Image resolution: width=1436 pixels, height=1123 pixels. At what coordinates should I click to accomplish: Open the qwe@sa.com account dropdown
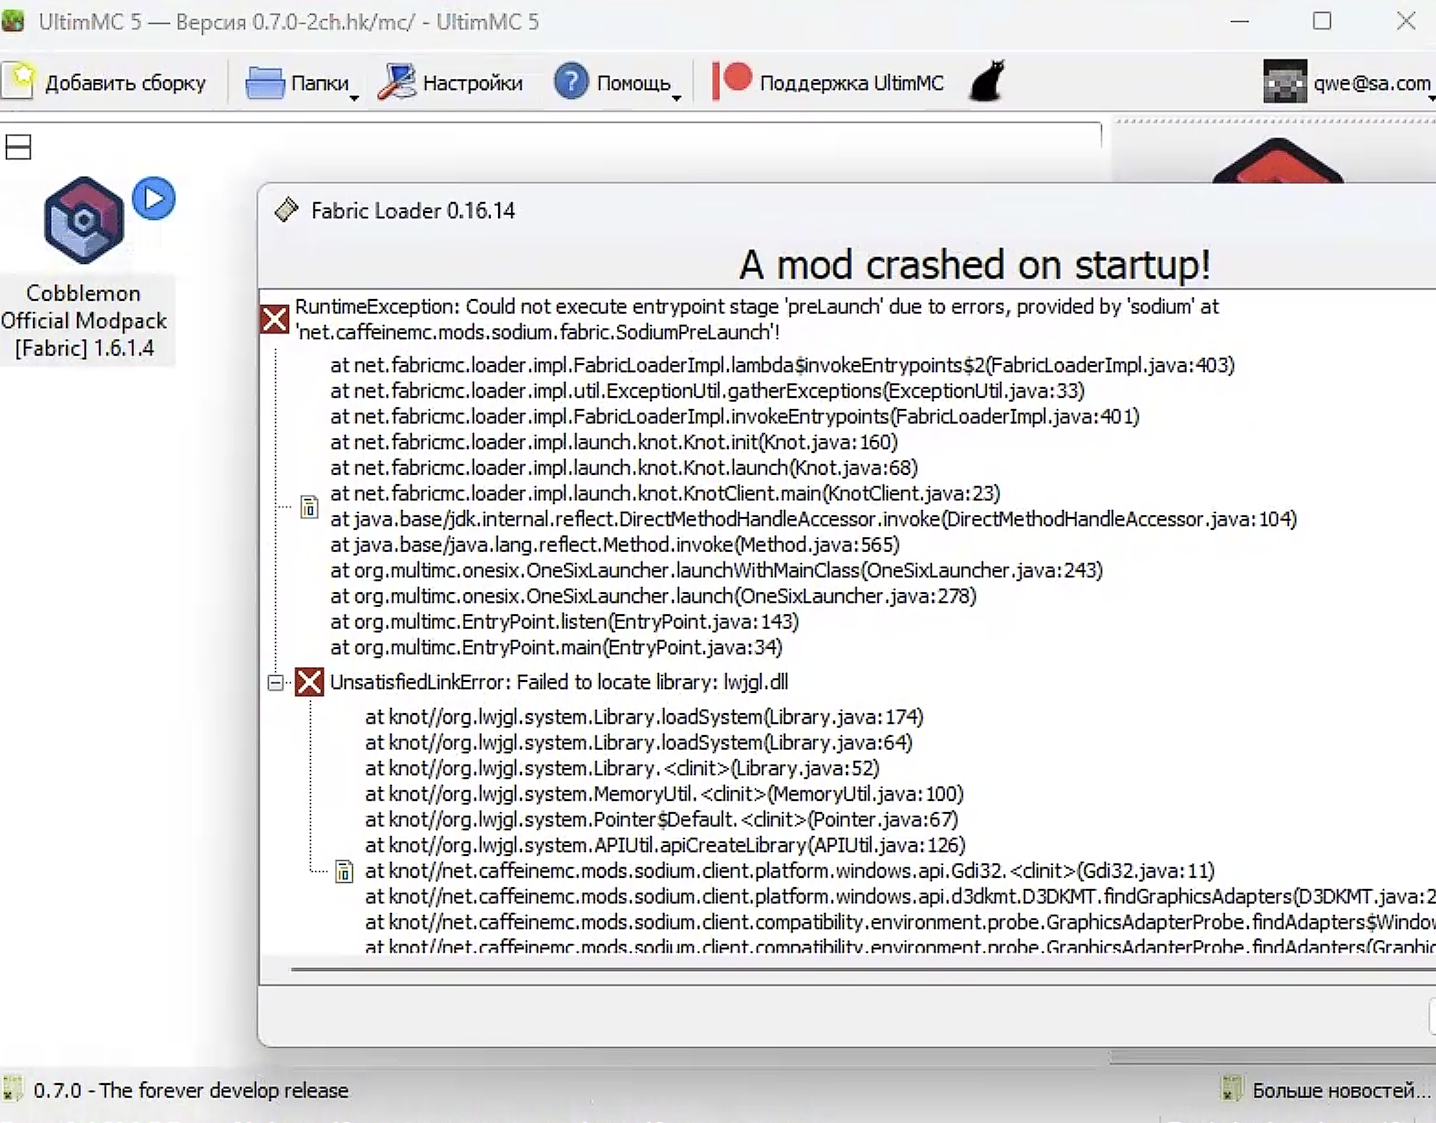click(1432, 97)
